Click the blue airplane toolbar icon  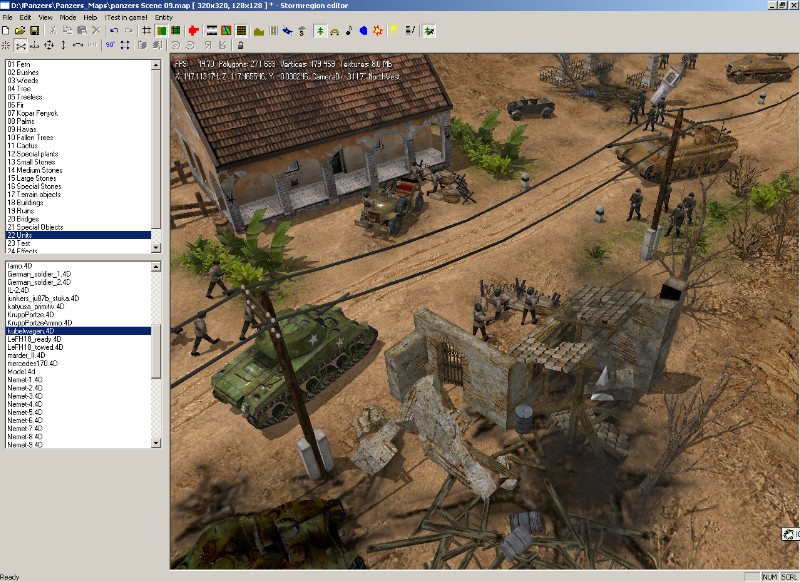click(x=289, y=32)
